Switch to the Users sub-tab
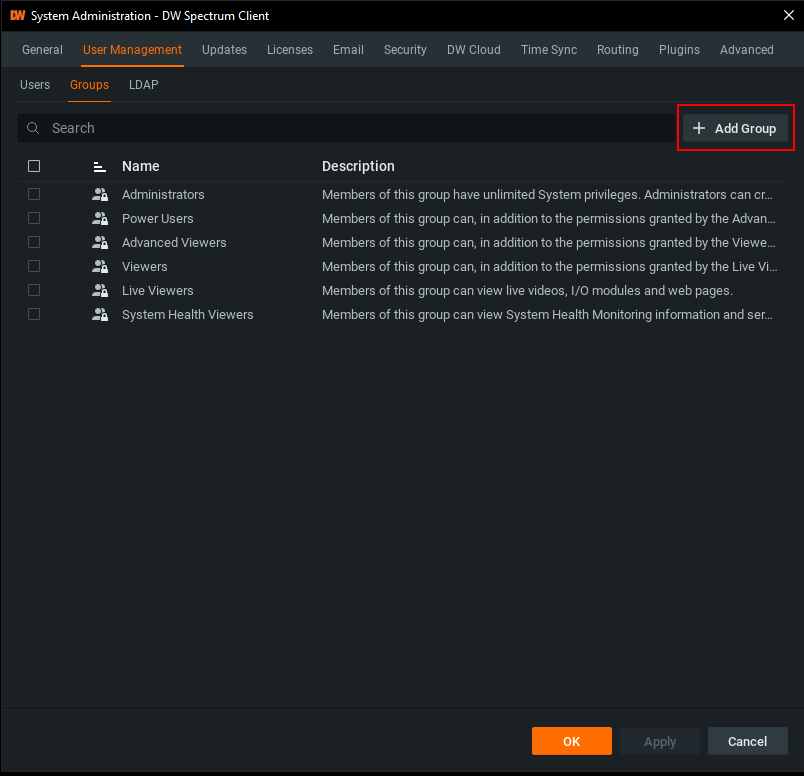This screenshot has width=804, height=776. (x=35, y=85)
